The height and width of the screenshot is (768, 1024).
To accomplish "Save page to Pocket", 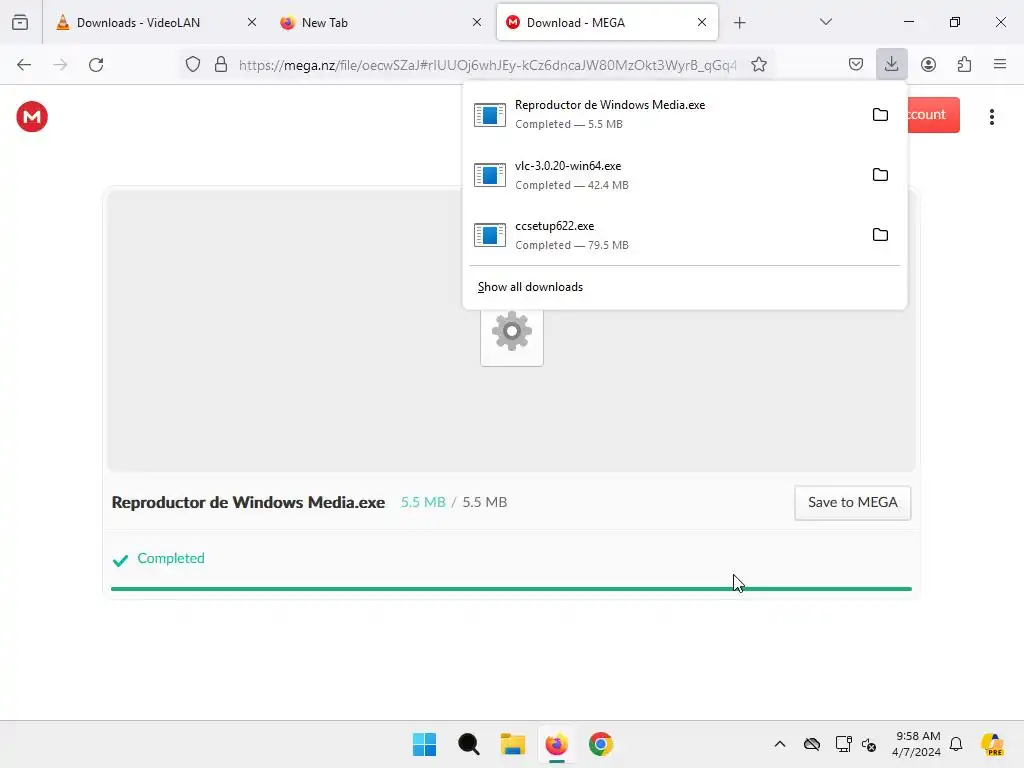I will click(x=856, y=65).
